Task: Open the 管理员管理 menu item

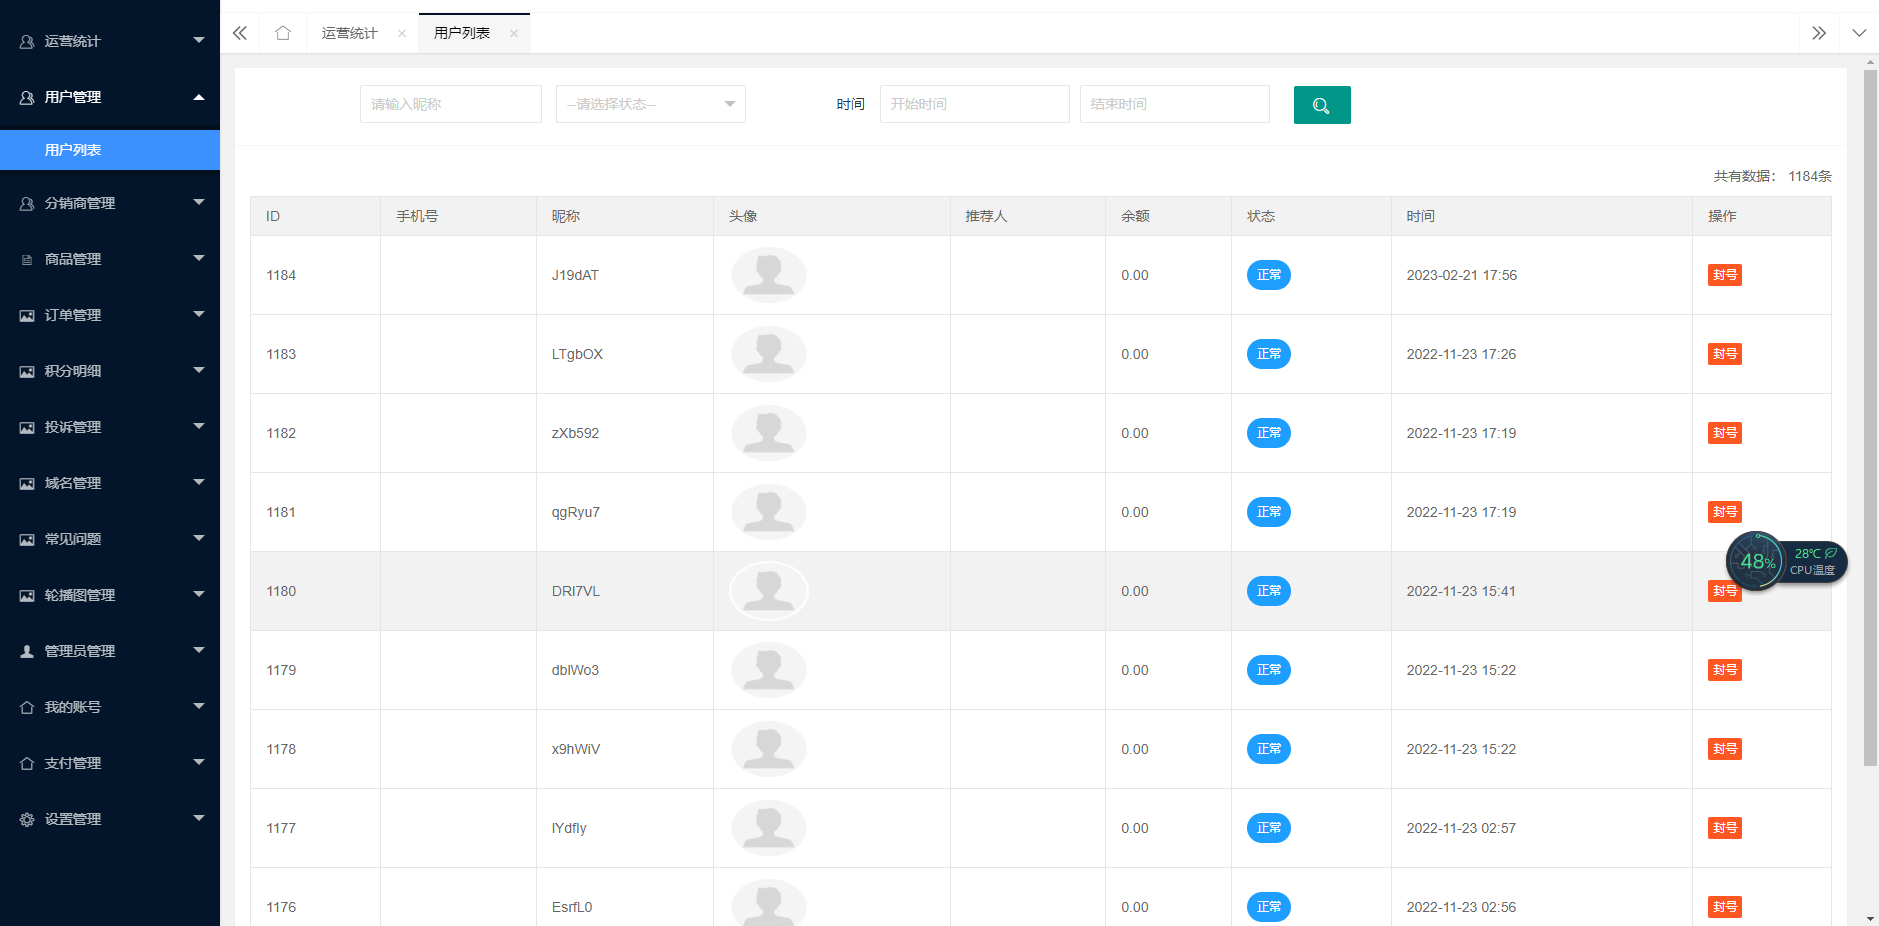Action: [110, 651]
